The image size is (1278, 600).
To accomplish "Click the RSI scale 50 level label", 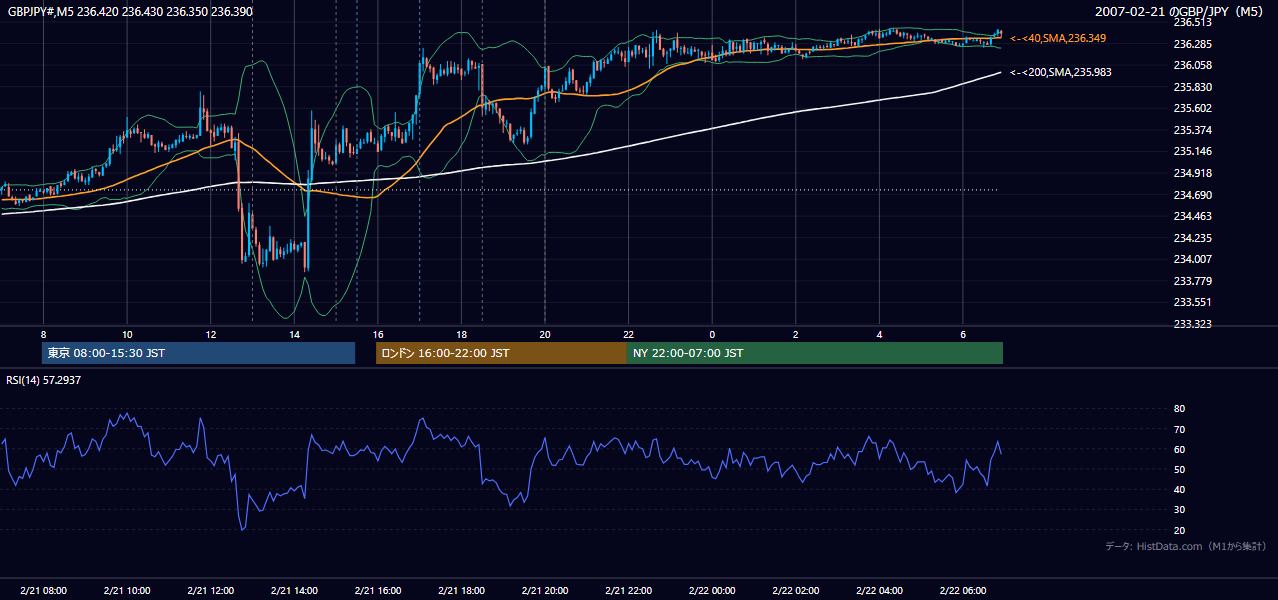I will 1179,469.
